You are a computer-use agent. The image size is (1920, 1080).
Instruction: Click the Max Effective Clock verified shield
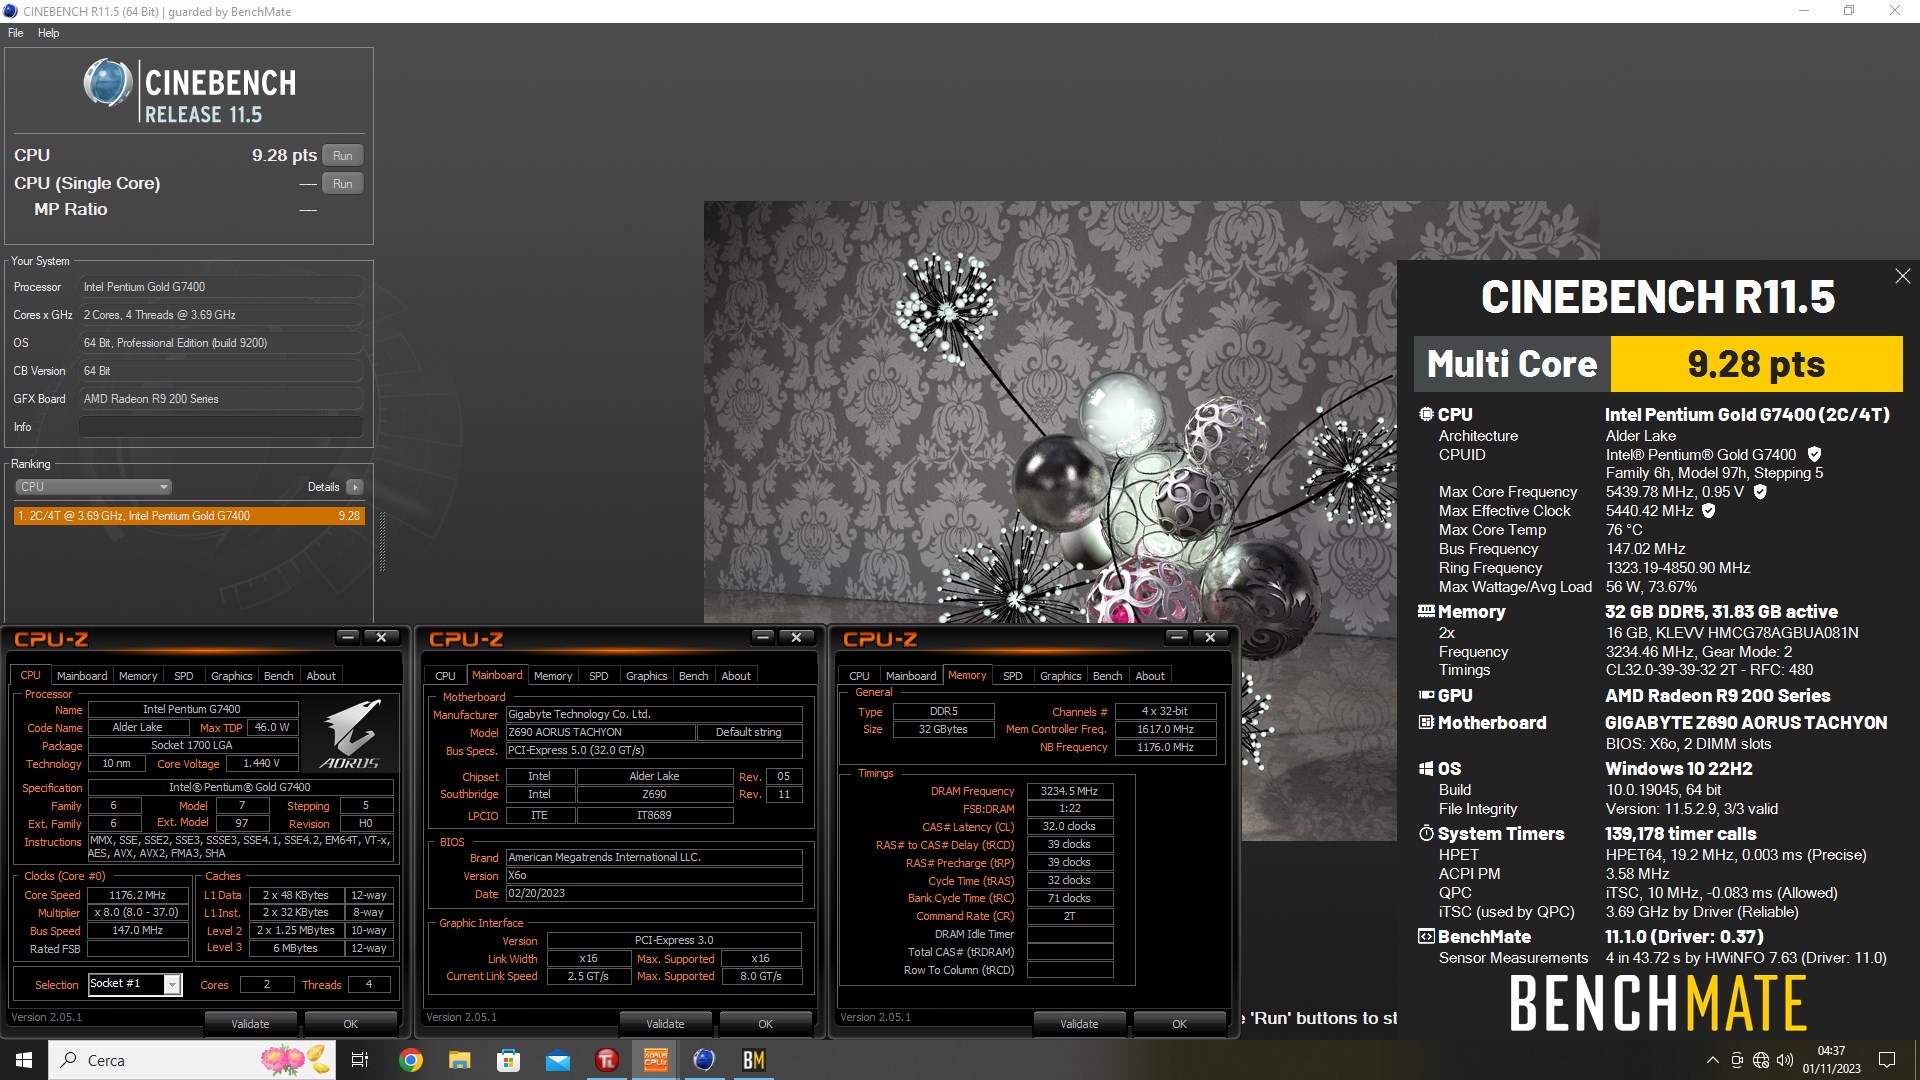point(1708,511)
